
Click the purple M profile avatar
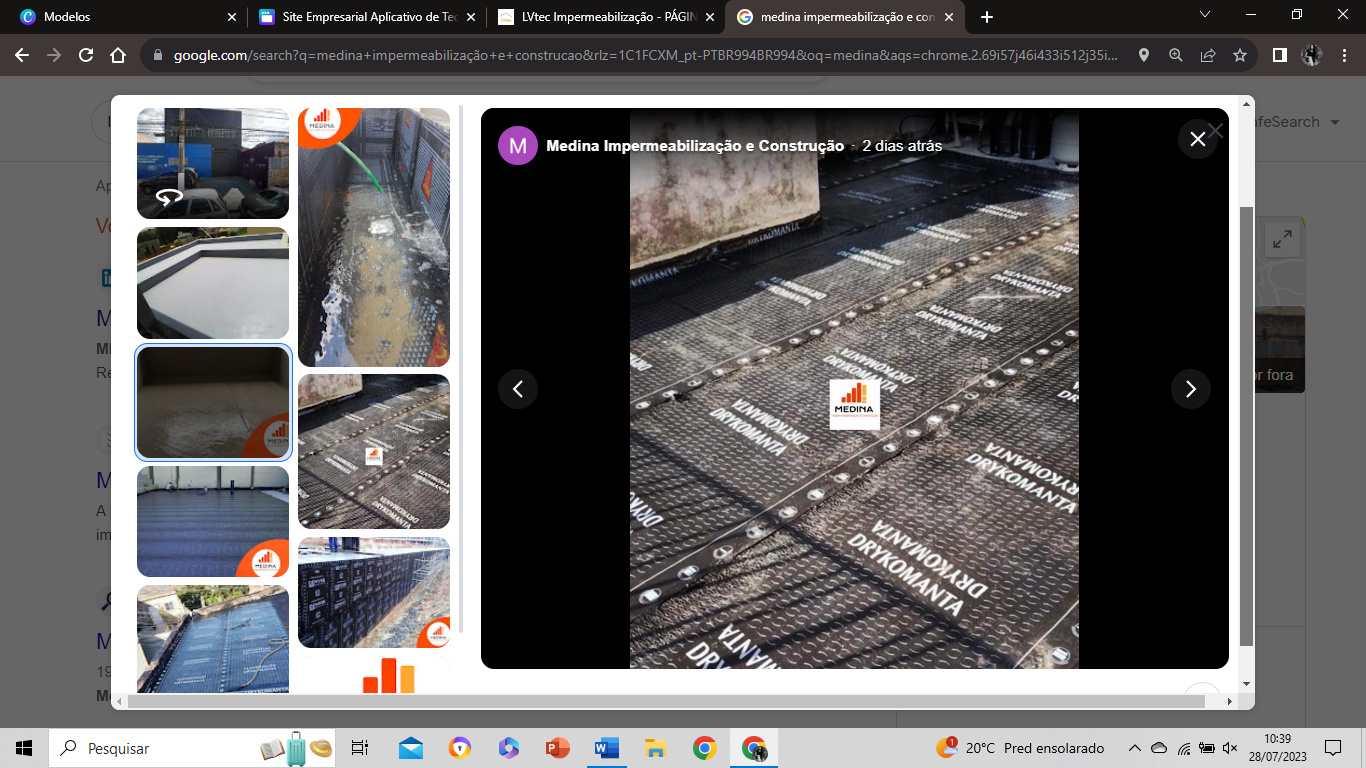coord(518,146)
